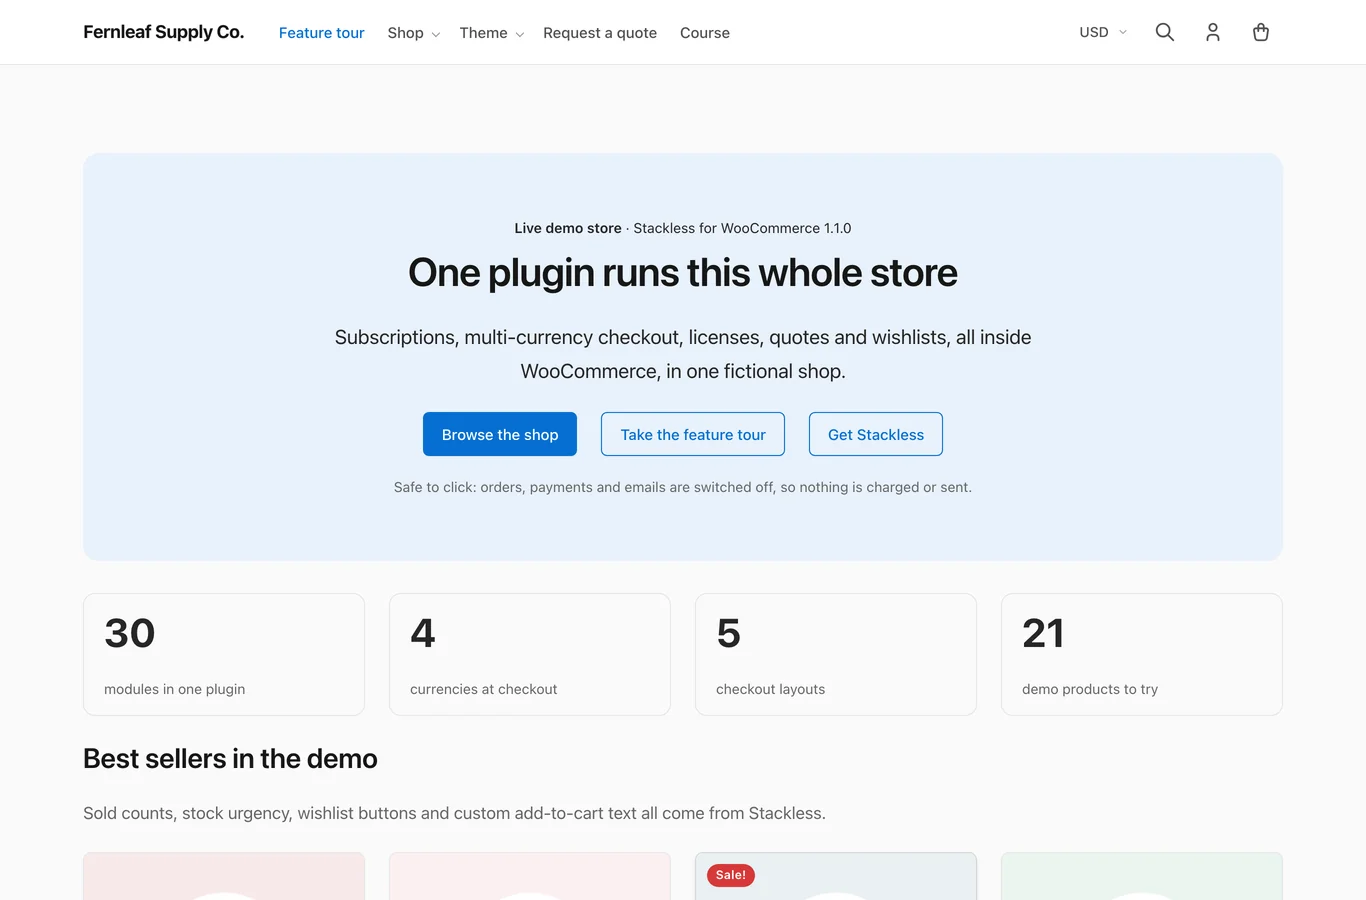Click Take the feature tour button

click(x=693, y=434)
